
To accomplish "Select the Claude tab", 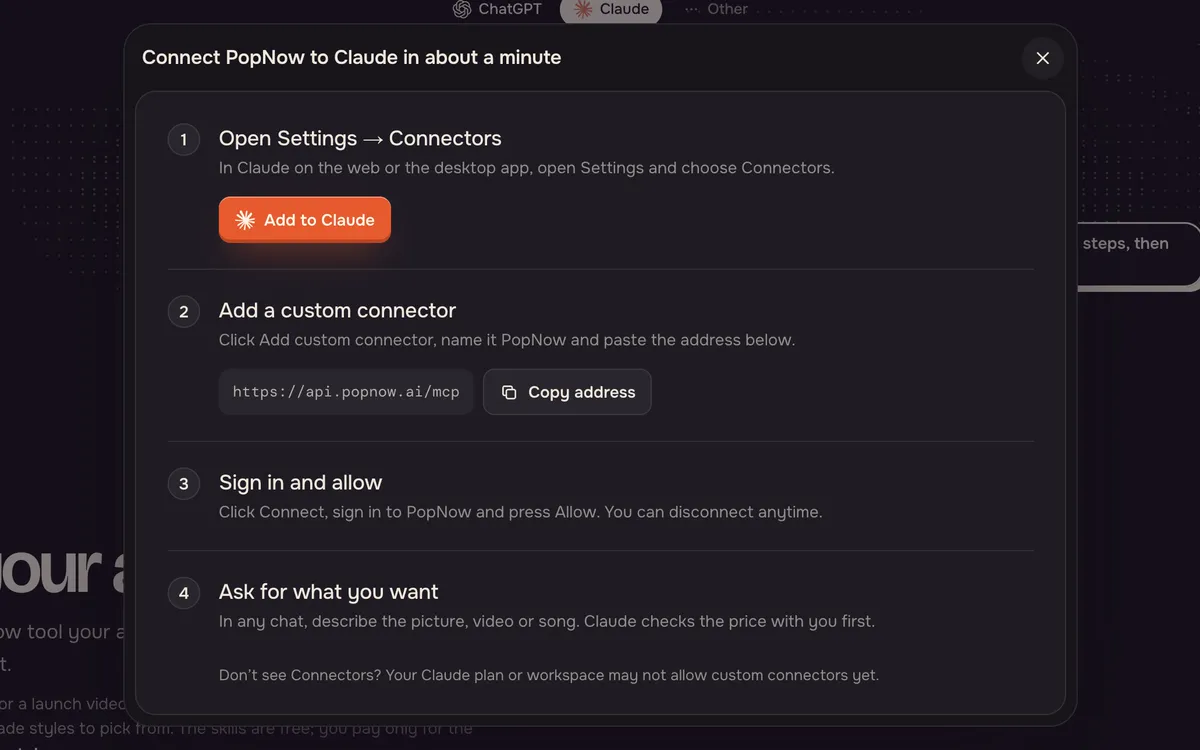I will click(x=611, y=9).
